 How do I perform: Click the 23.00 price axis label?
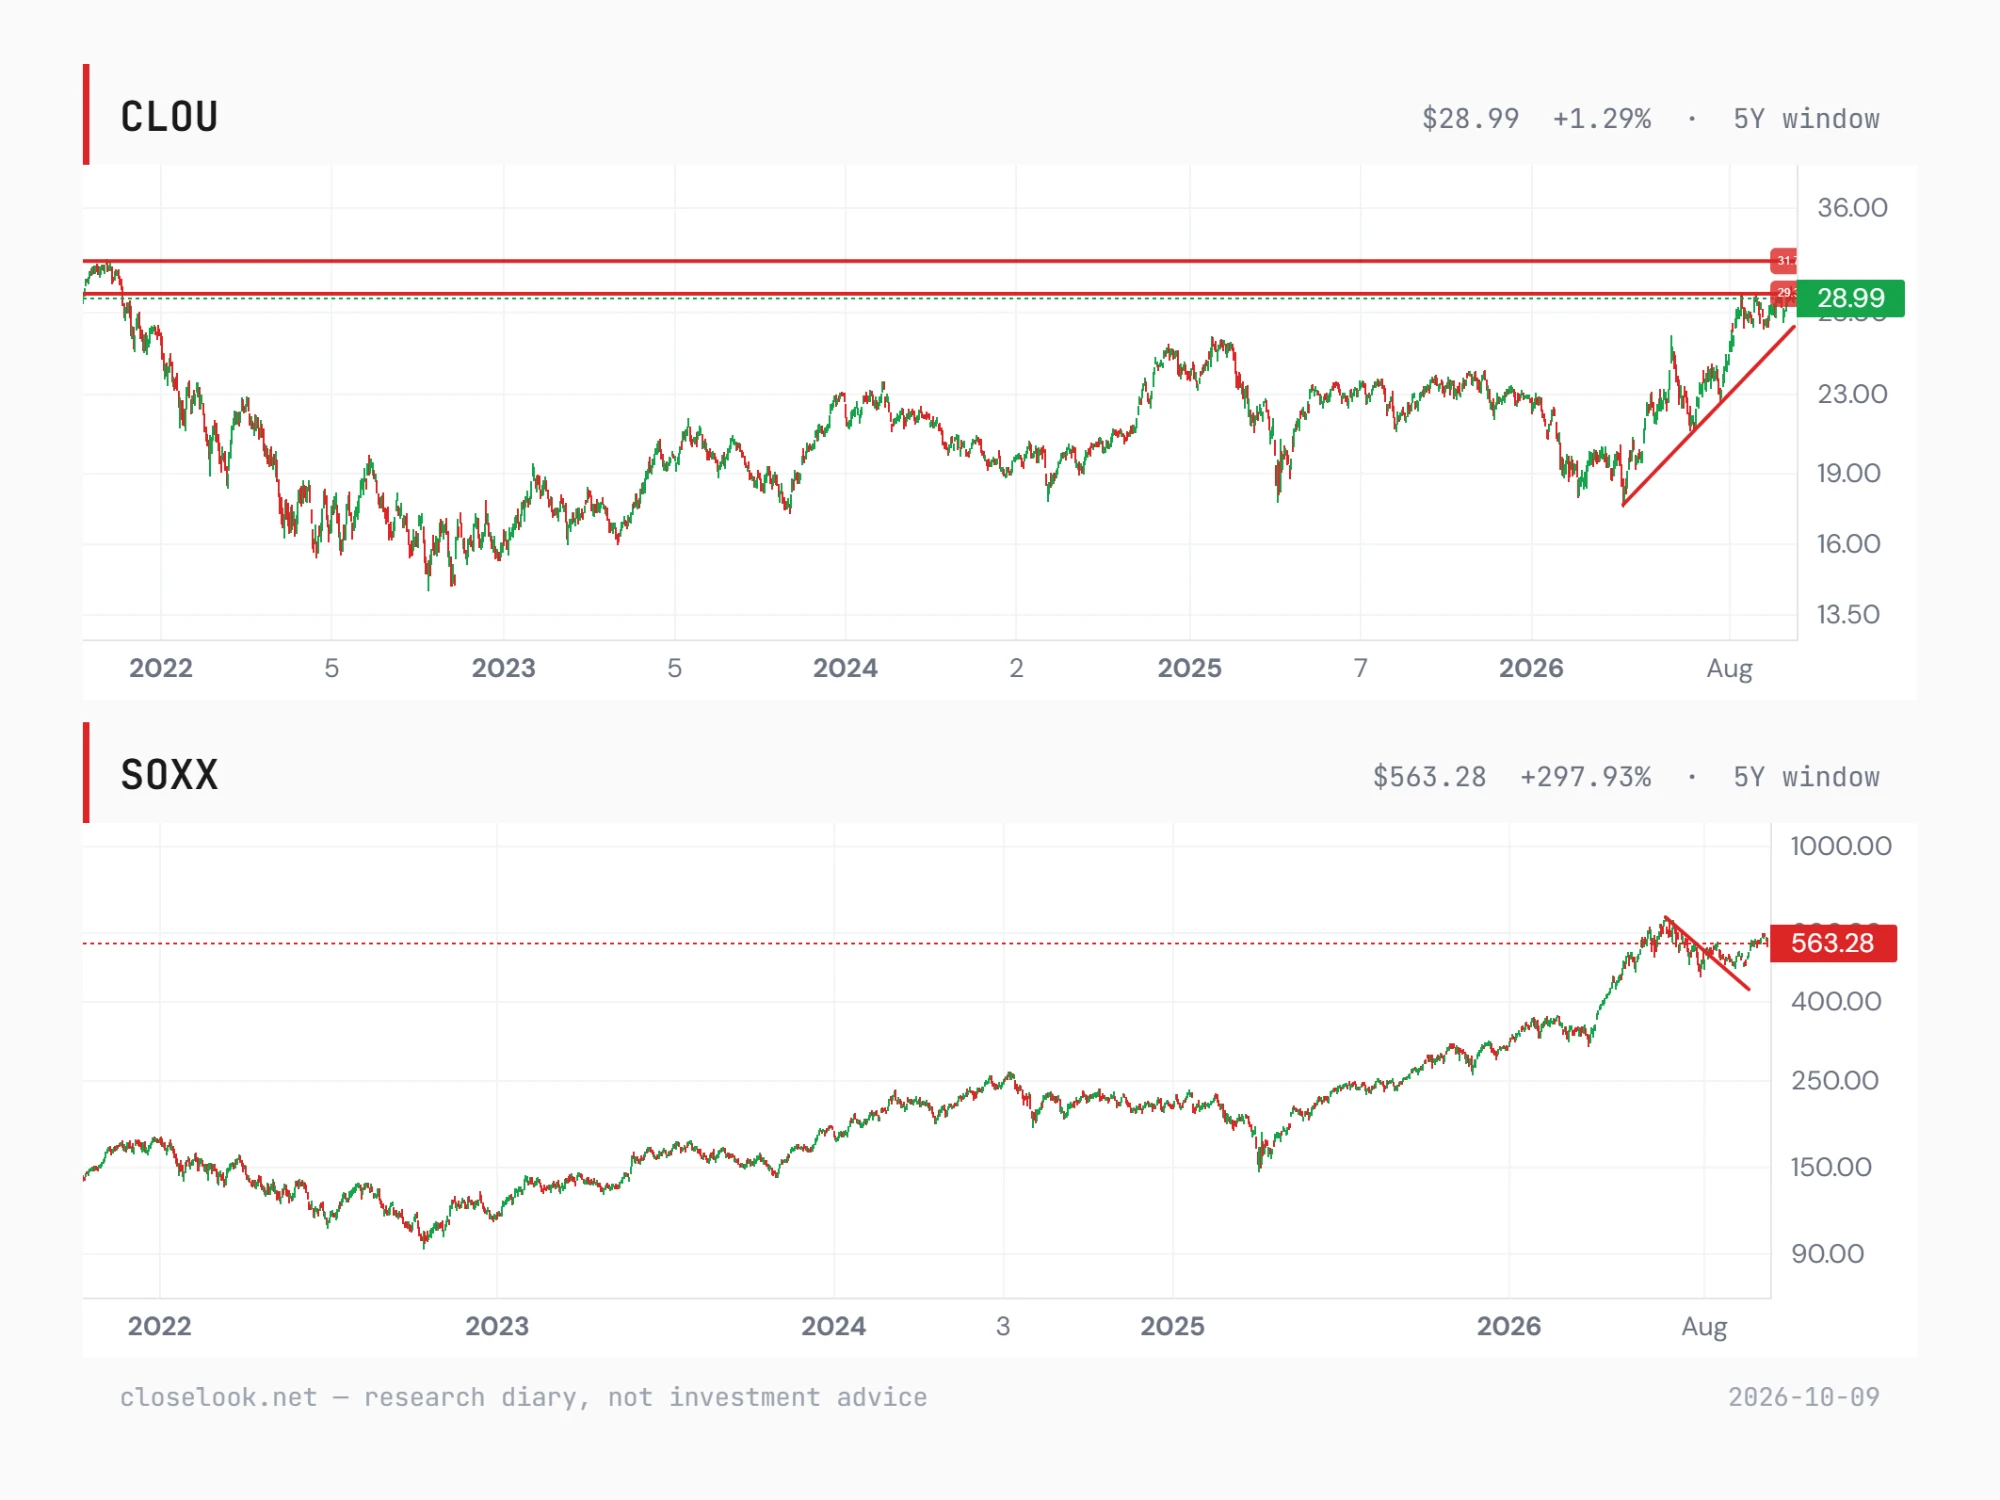point(1852,394)
